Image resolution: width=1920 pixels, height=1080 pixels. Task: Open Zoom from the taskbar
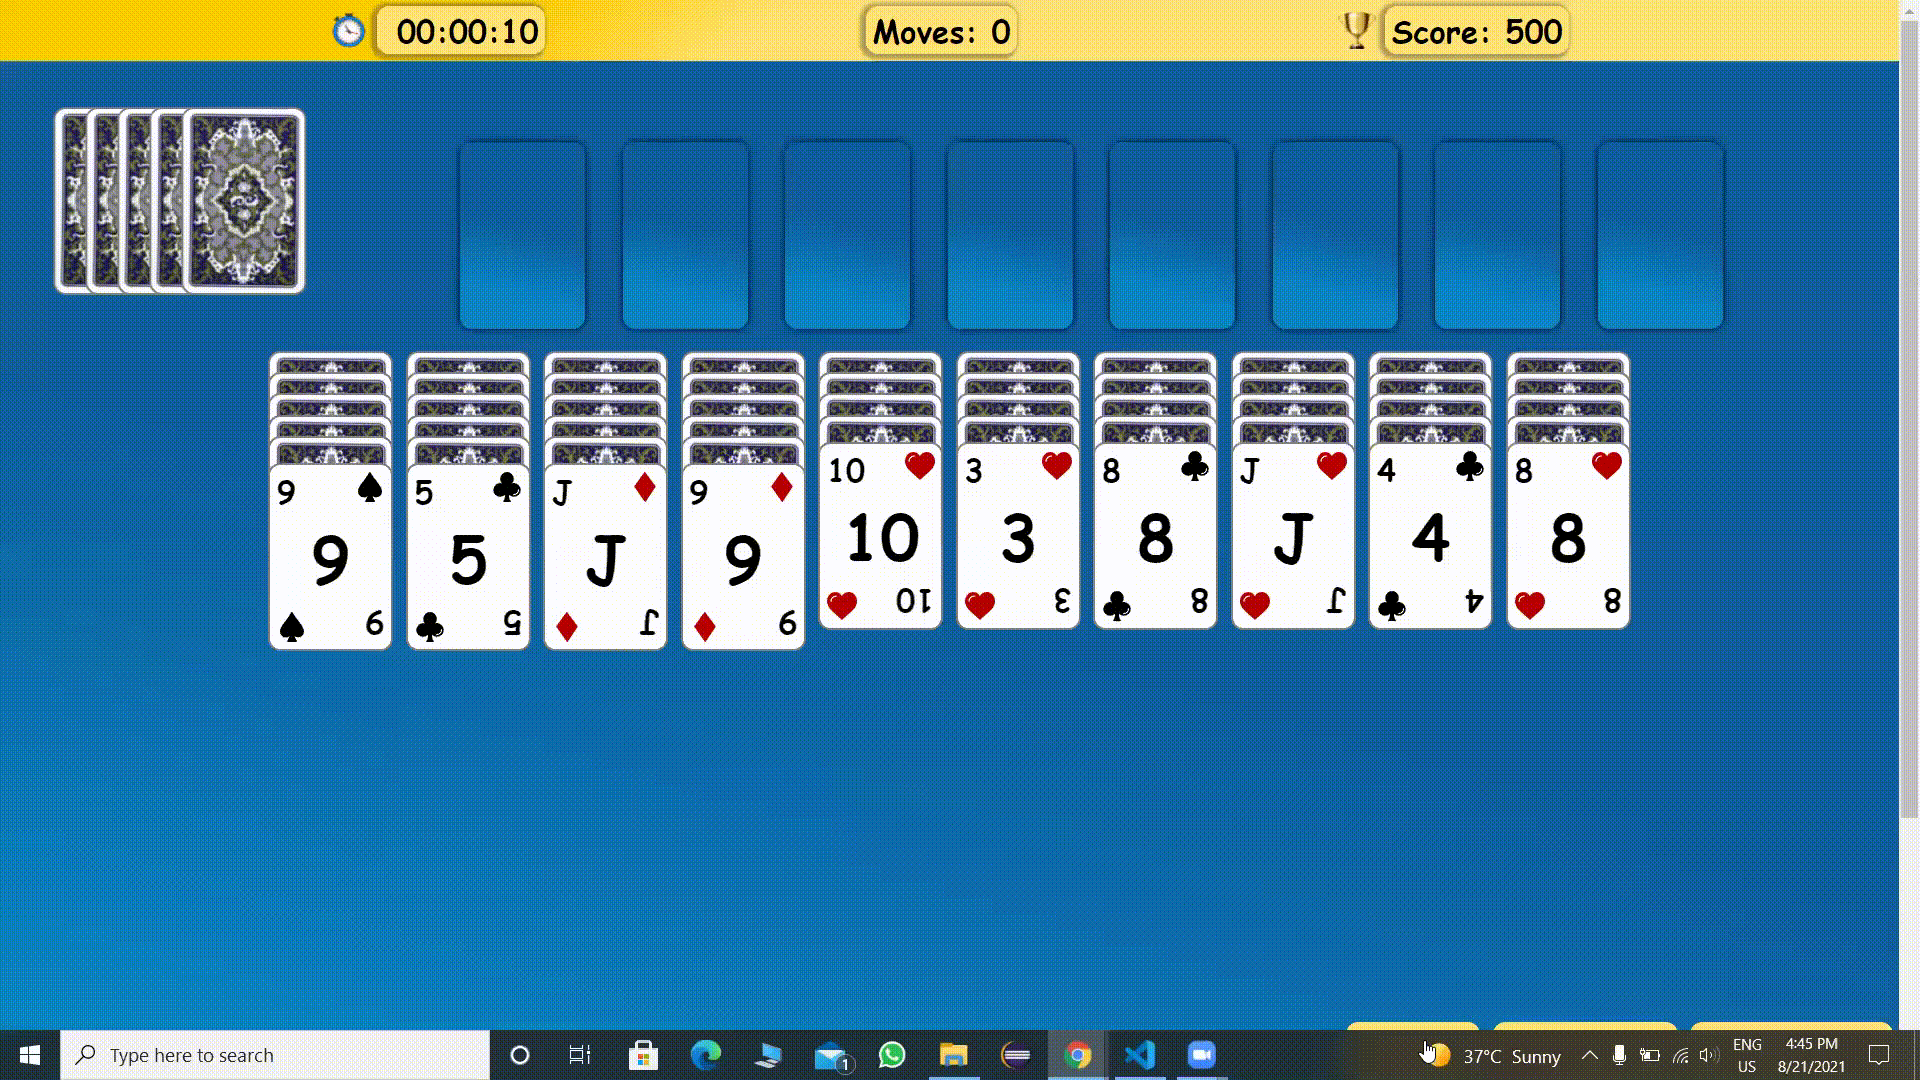click(1201, 1055)
